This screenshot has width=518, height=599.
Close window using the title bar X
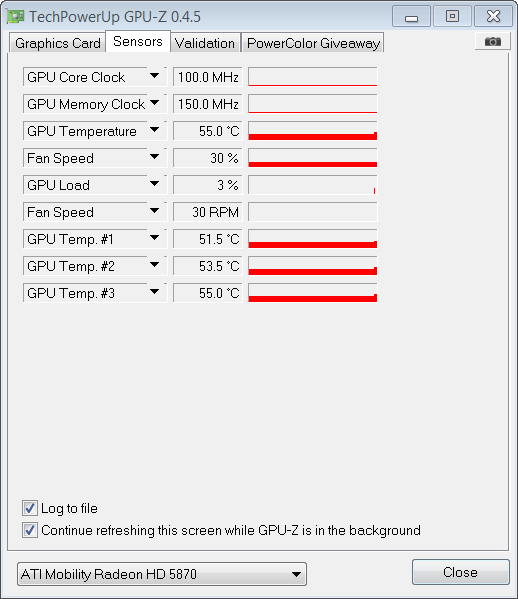493,16
